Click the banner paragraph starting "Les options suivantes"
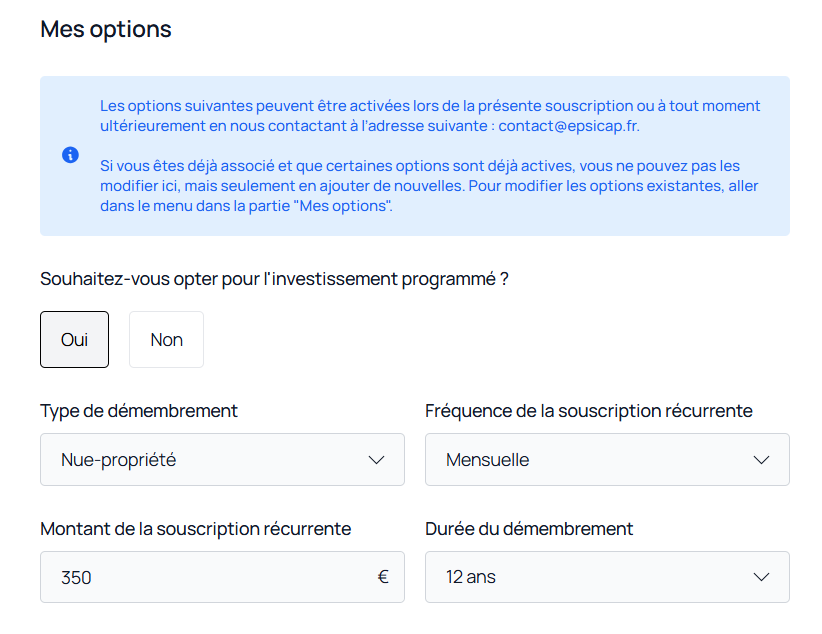This screenshot has width=822, height=634. click(x=430, y=116)
